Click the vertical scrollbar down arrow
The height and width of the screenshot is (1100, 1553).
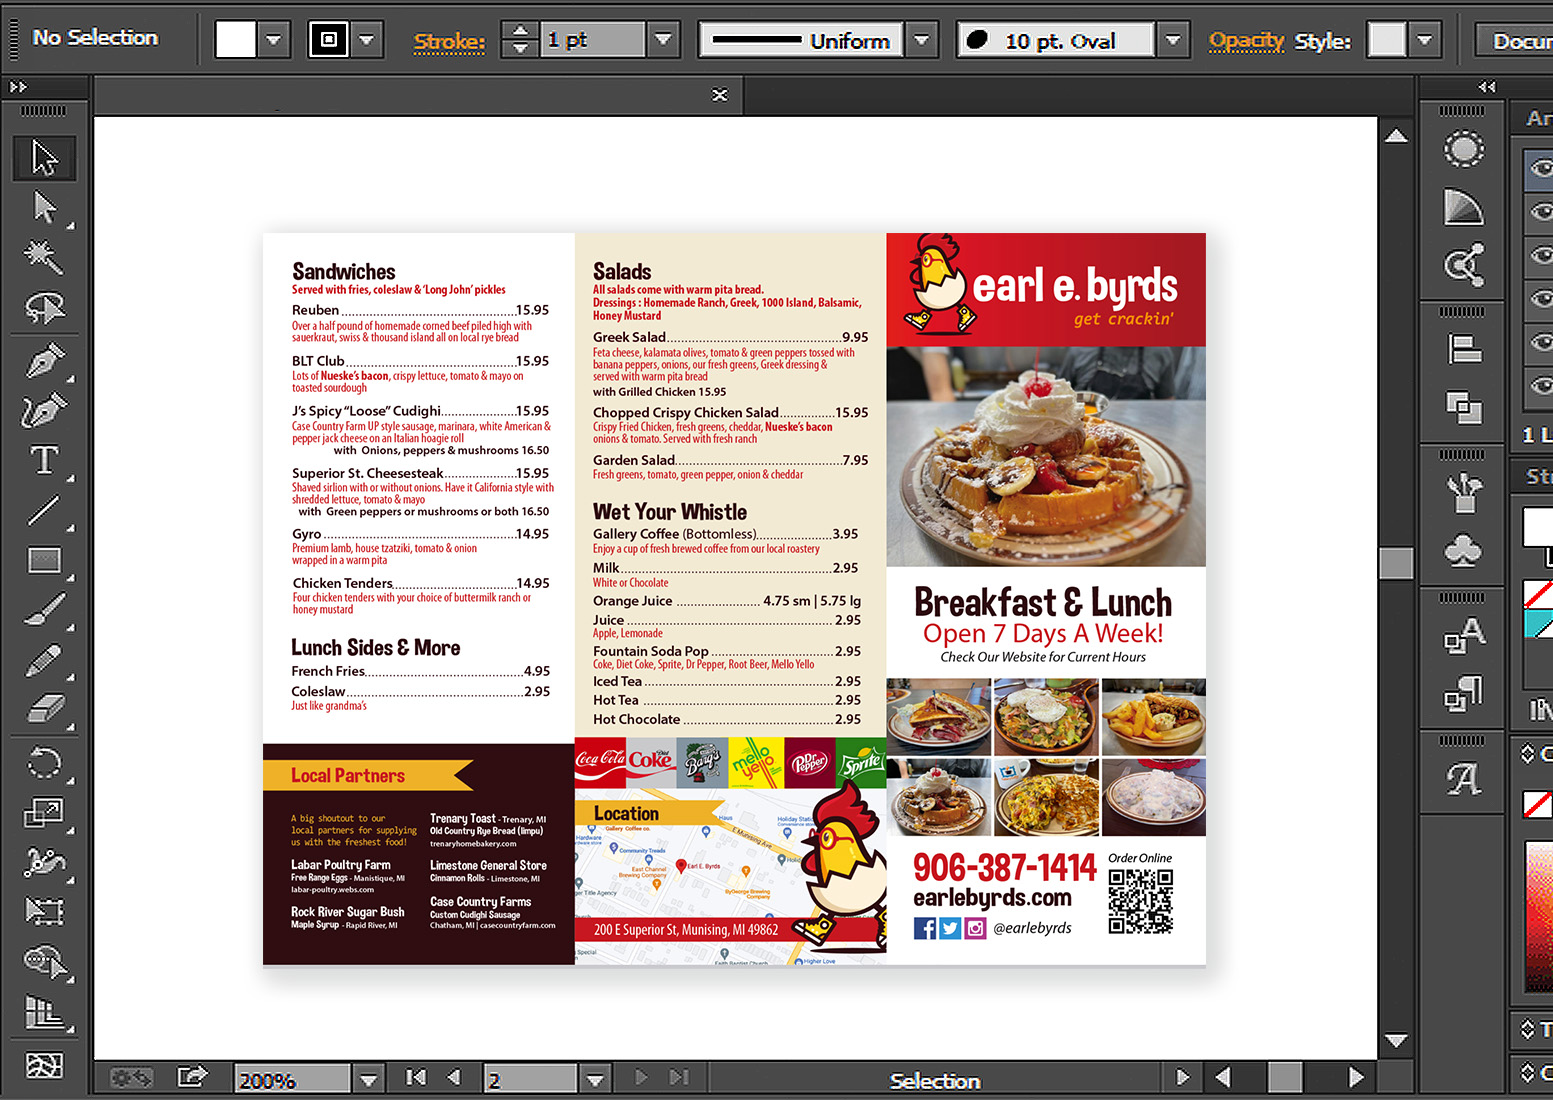(x=1396, y=1041)
